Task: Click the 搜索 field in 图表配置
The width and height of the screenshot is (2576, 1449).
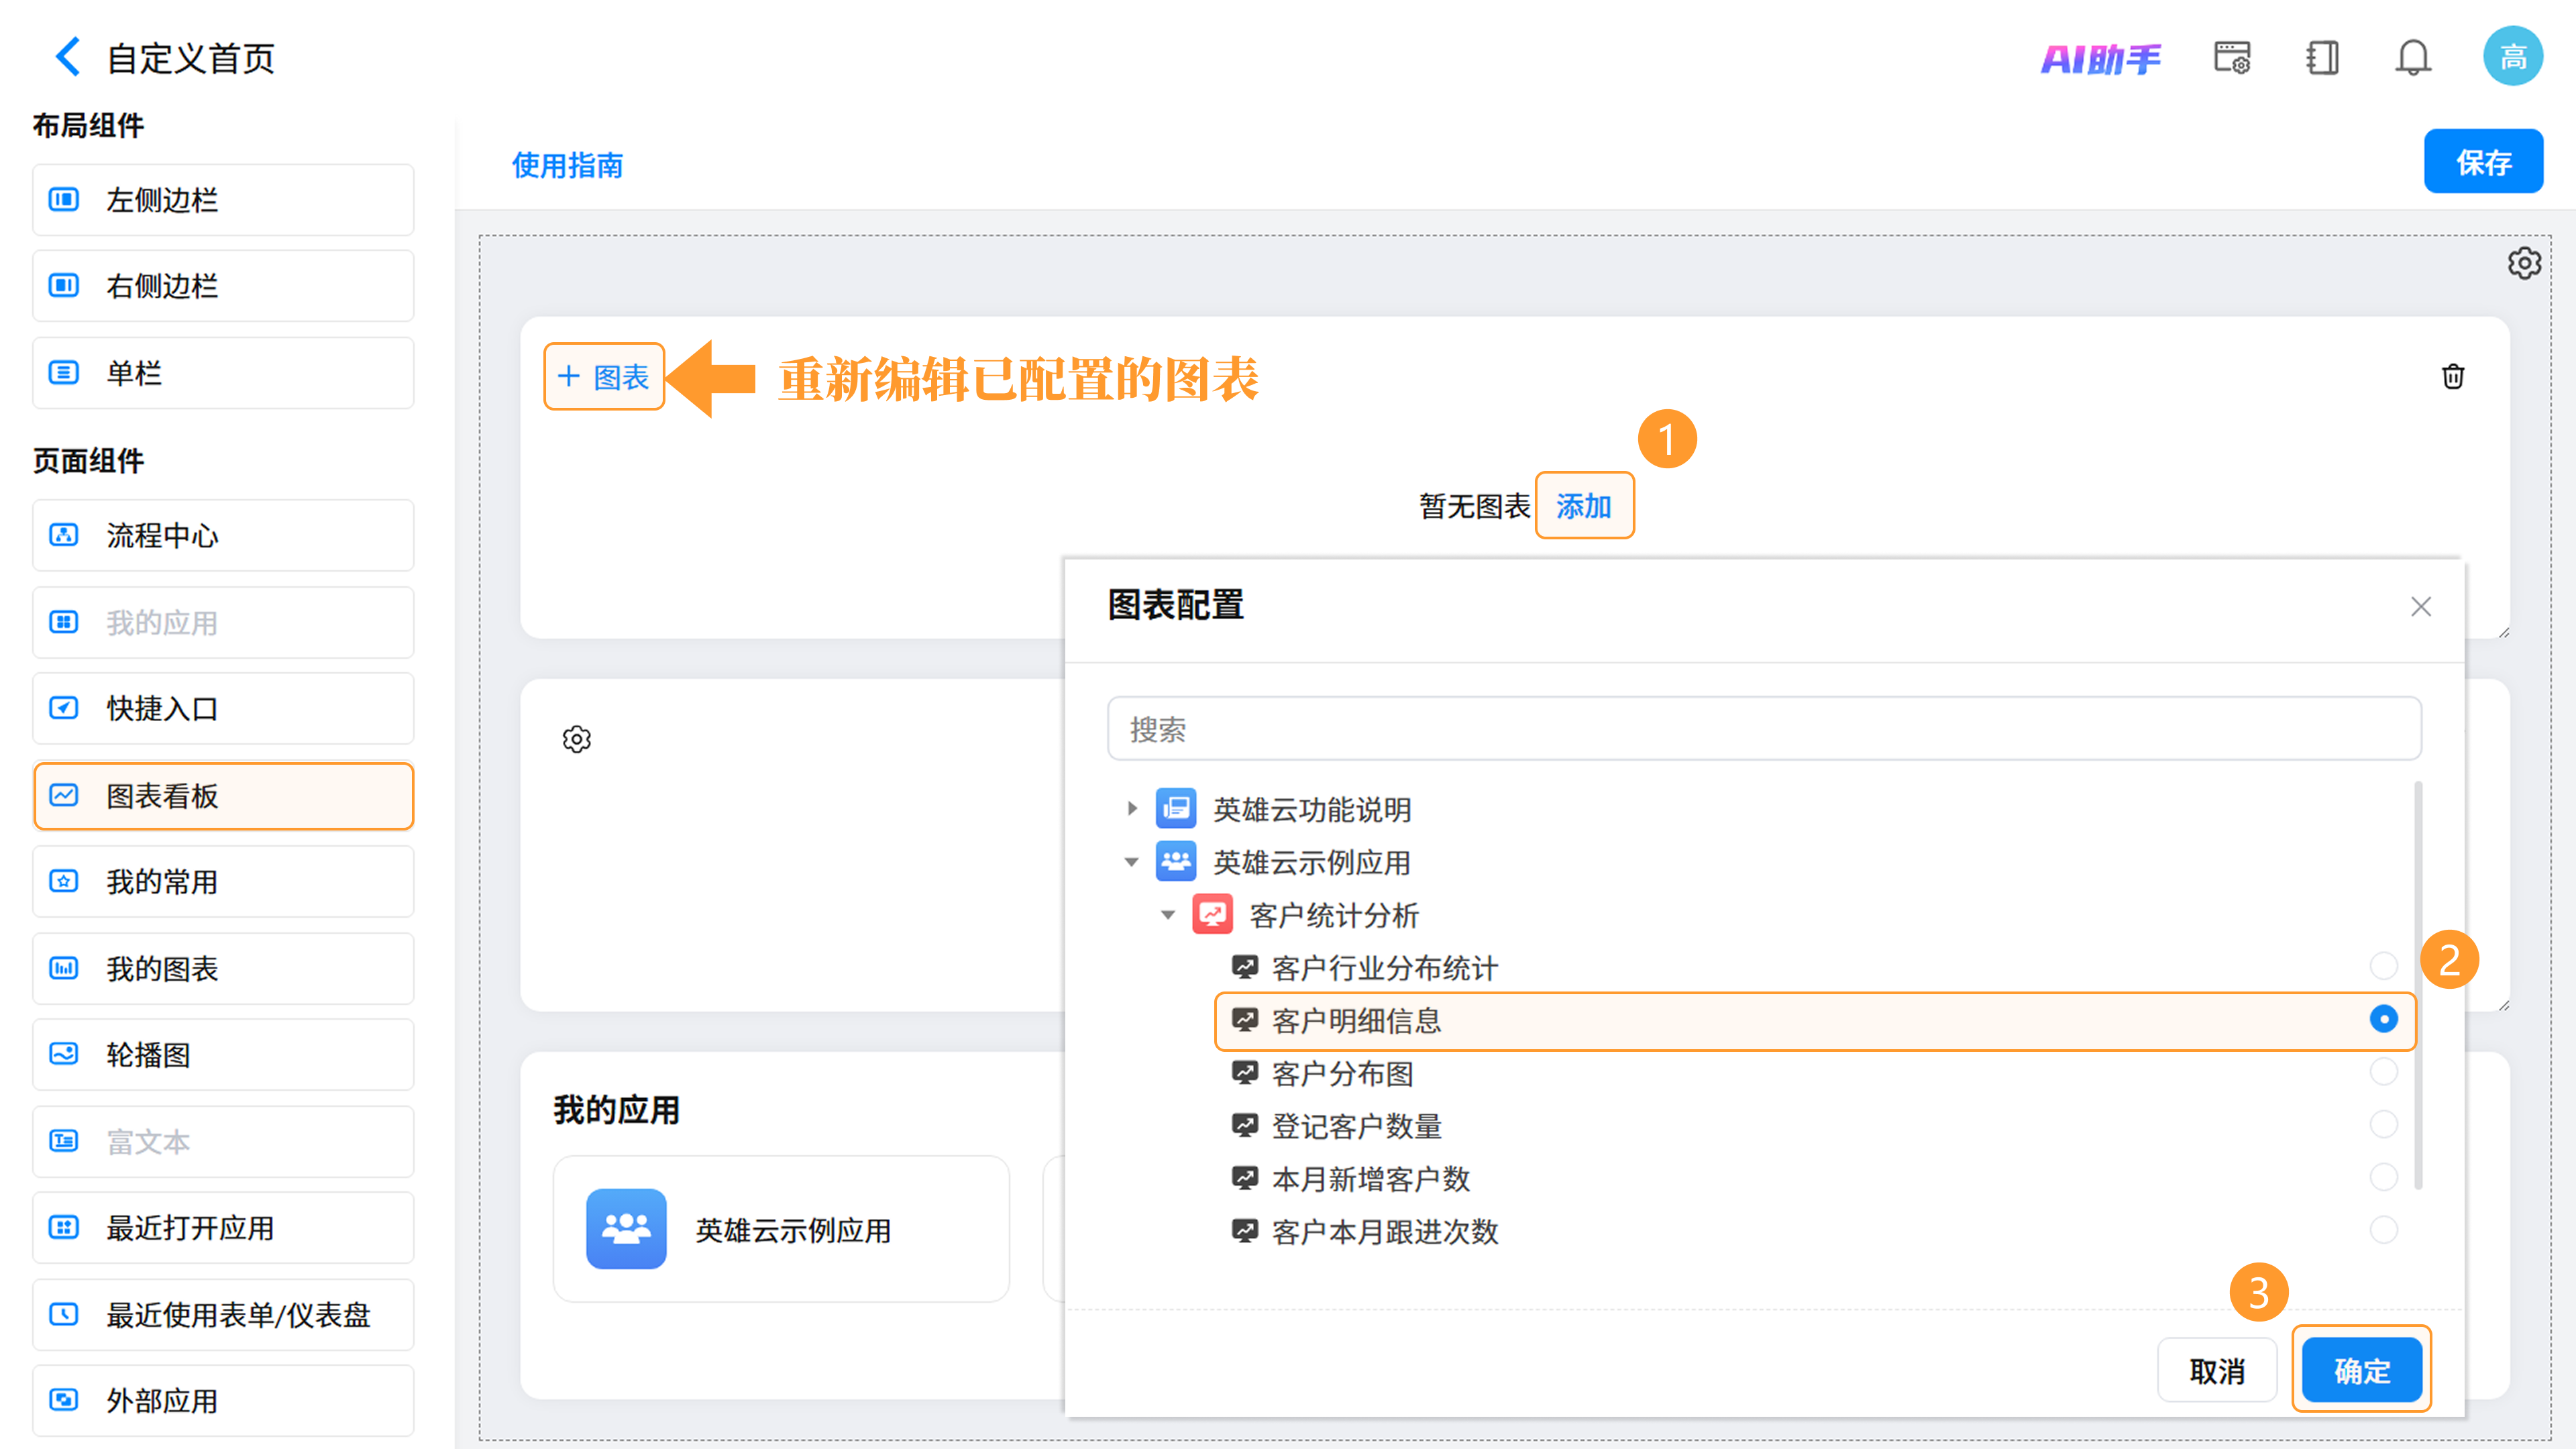Action: (1764, 729)
